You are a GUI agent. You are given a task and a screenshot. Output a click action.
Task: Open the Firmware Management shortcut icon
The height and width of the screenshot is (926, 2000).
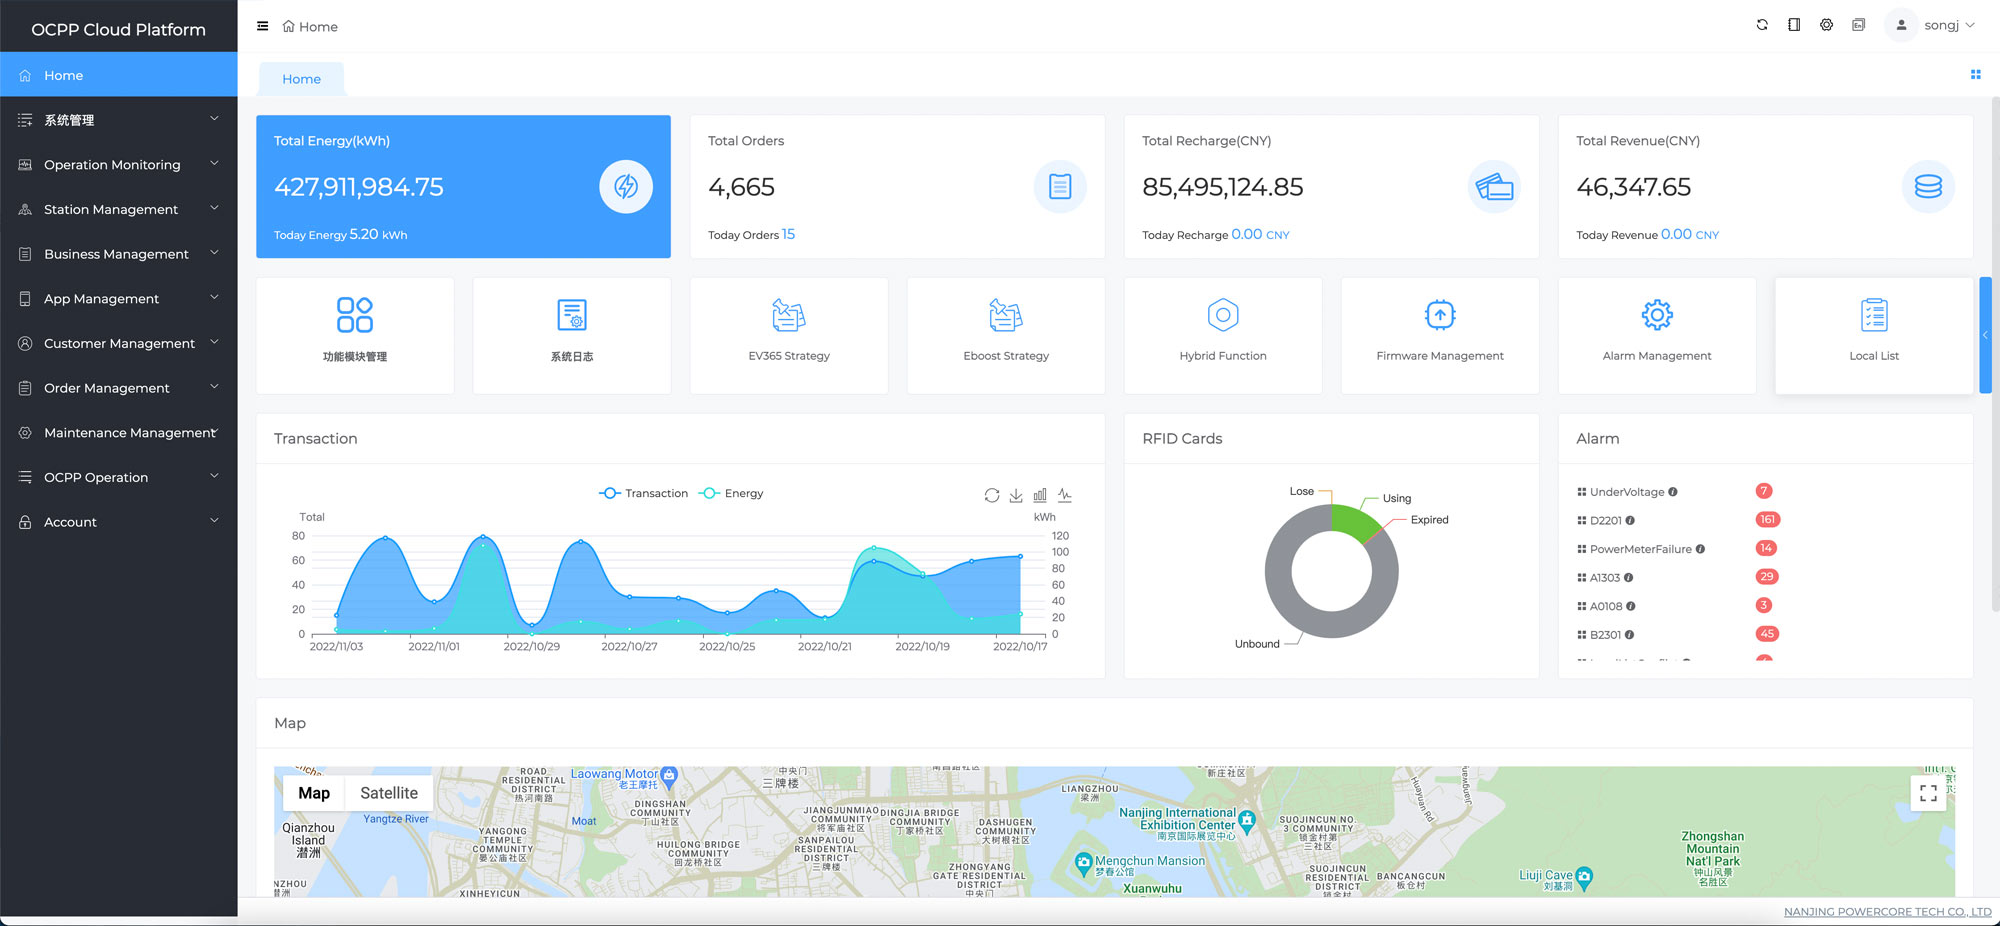click(1439, 316)
